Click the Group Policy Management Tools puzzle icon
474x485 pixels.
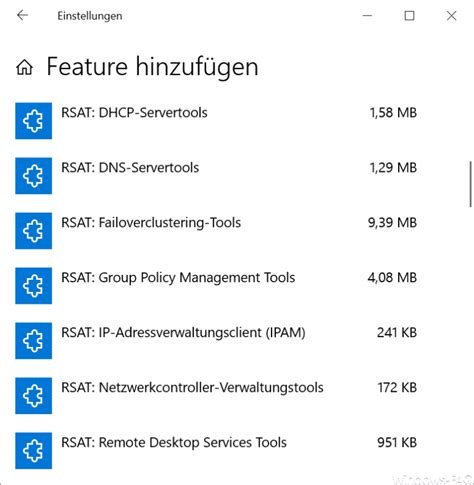pyautogui.click(x=33, y=286)
